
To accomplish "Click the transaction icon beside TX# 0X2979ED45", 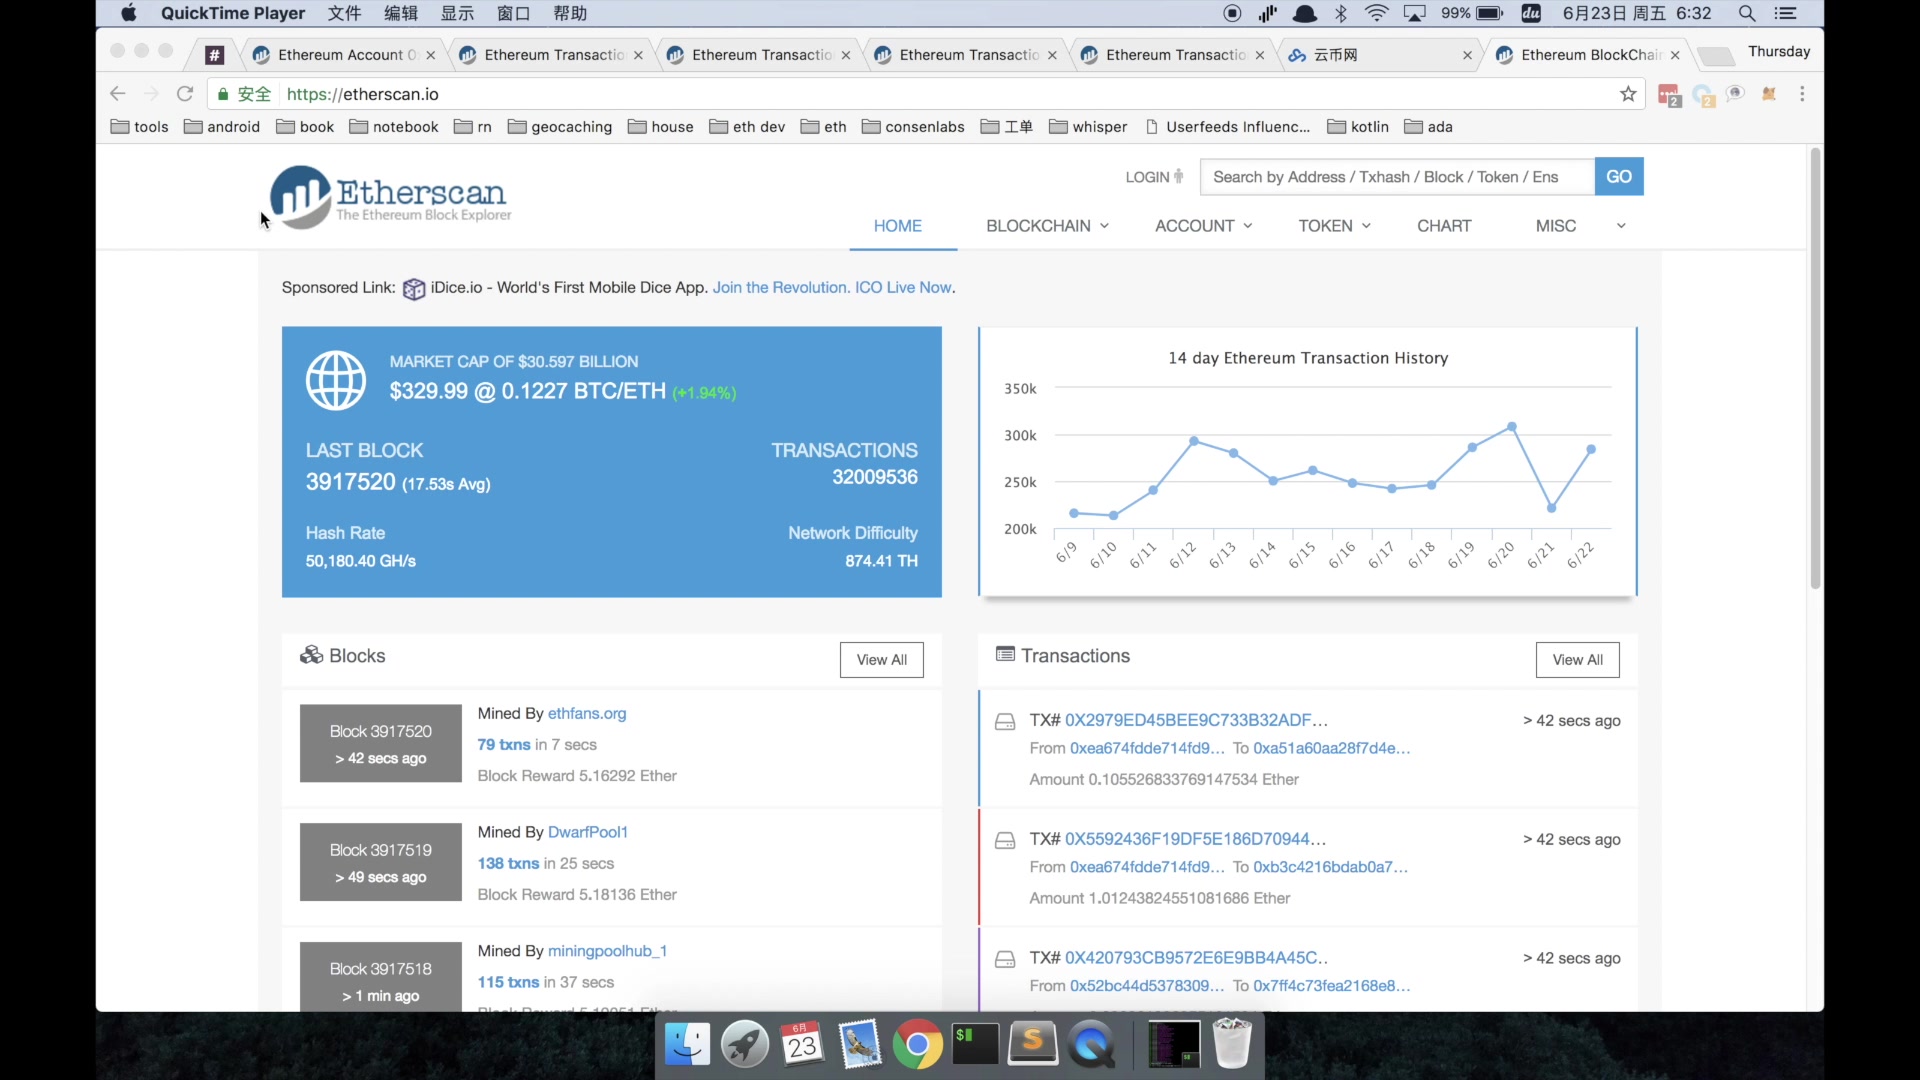I will (1005, 722).
